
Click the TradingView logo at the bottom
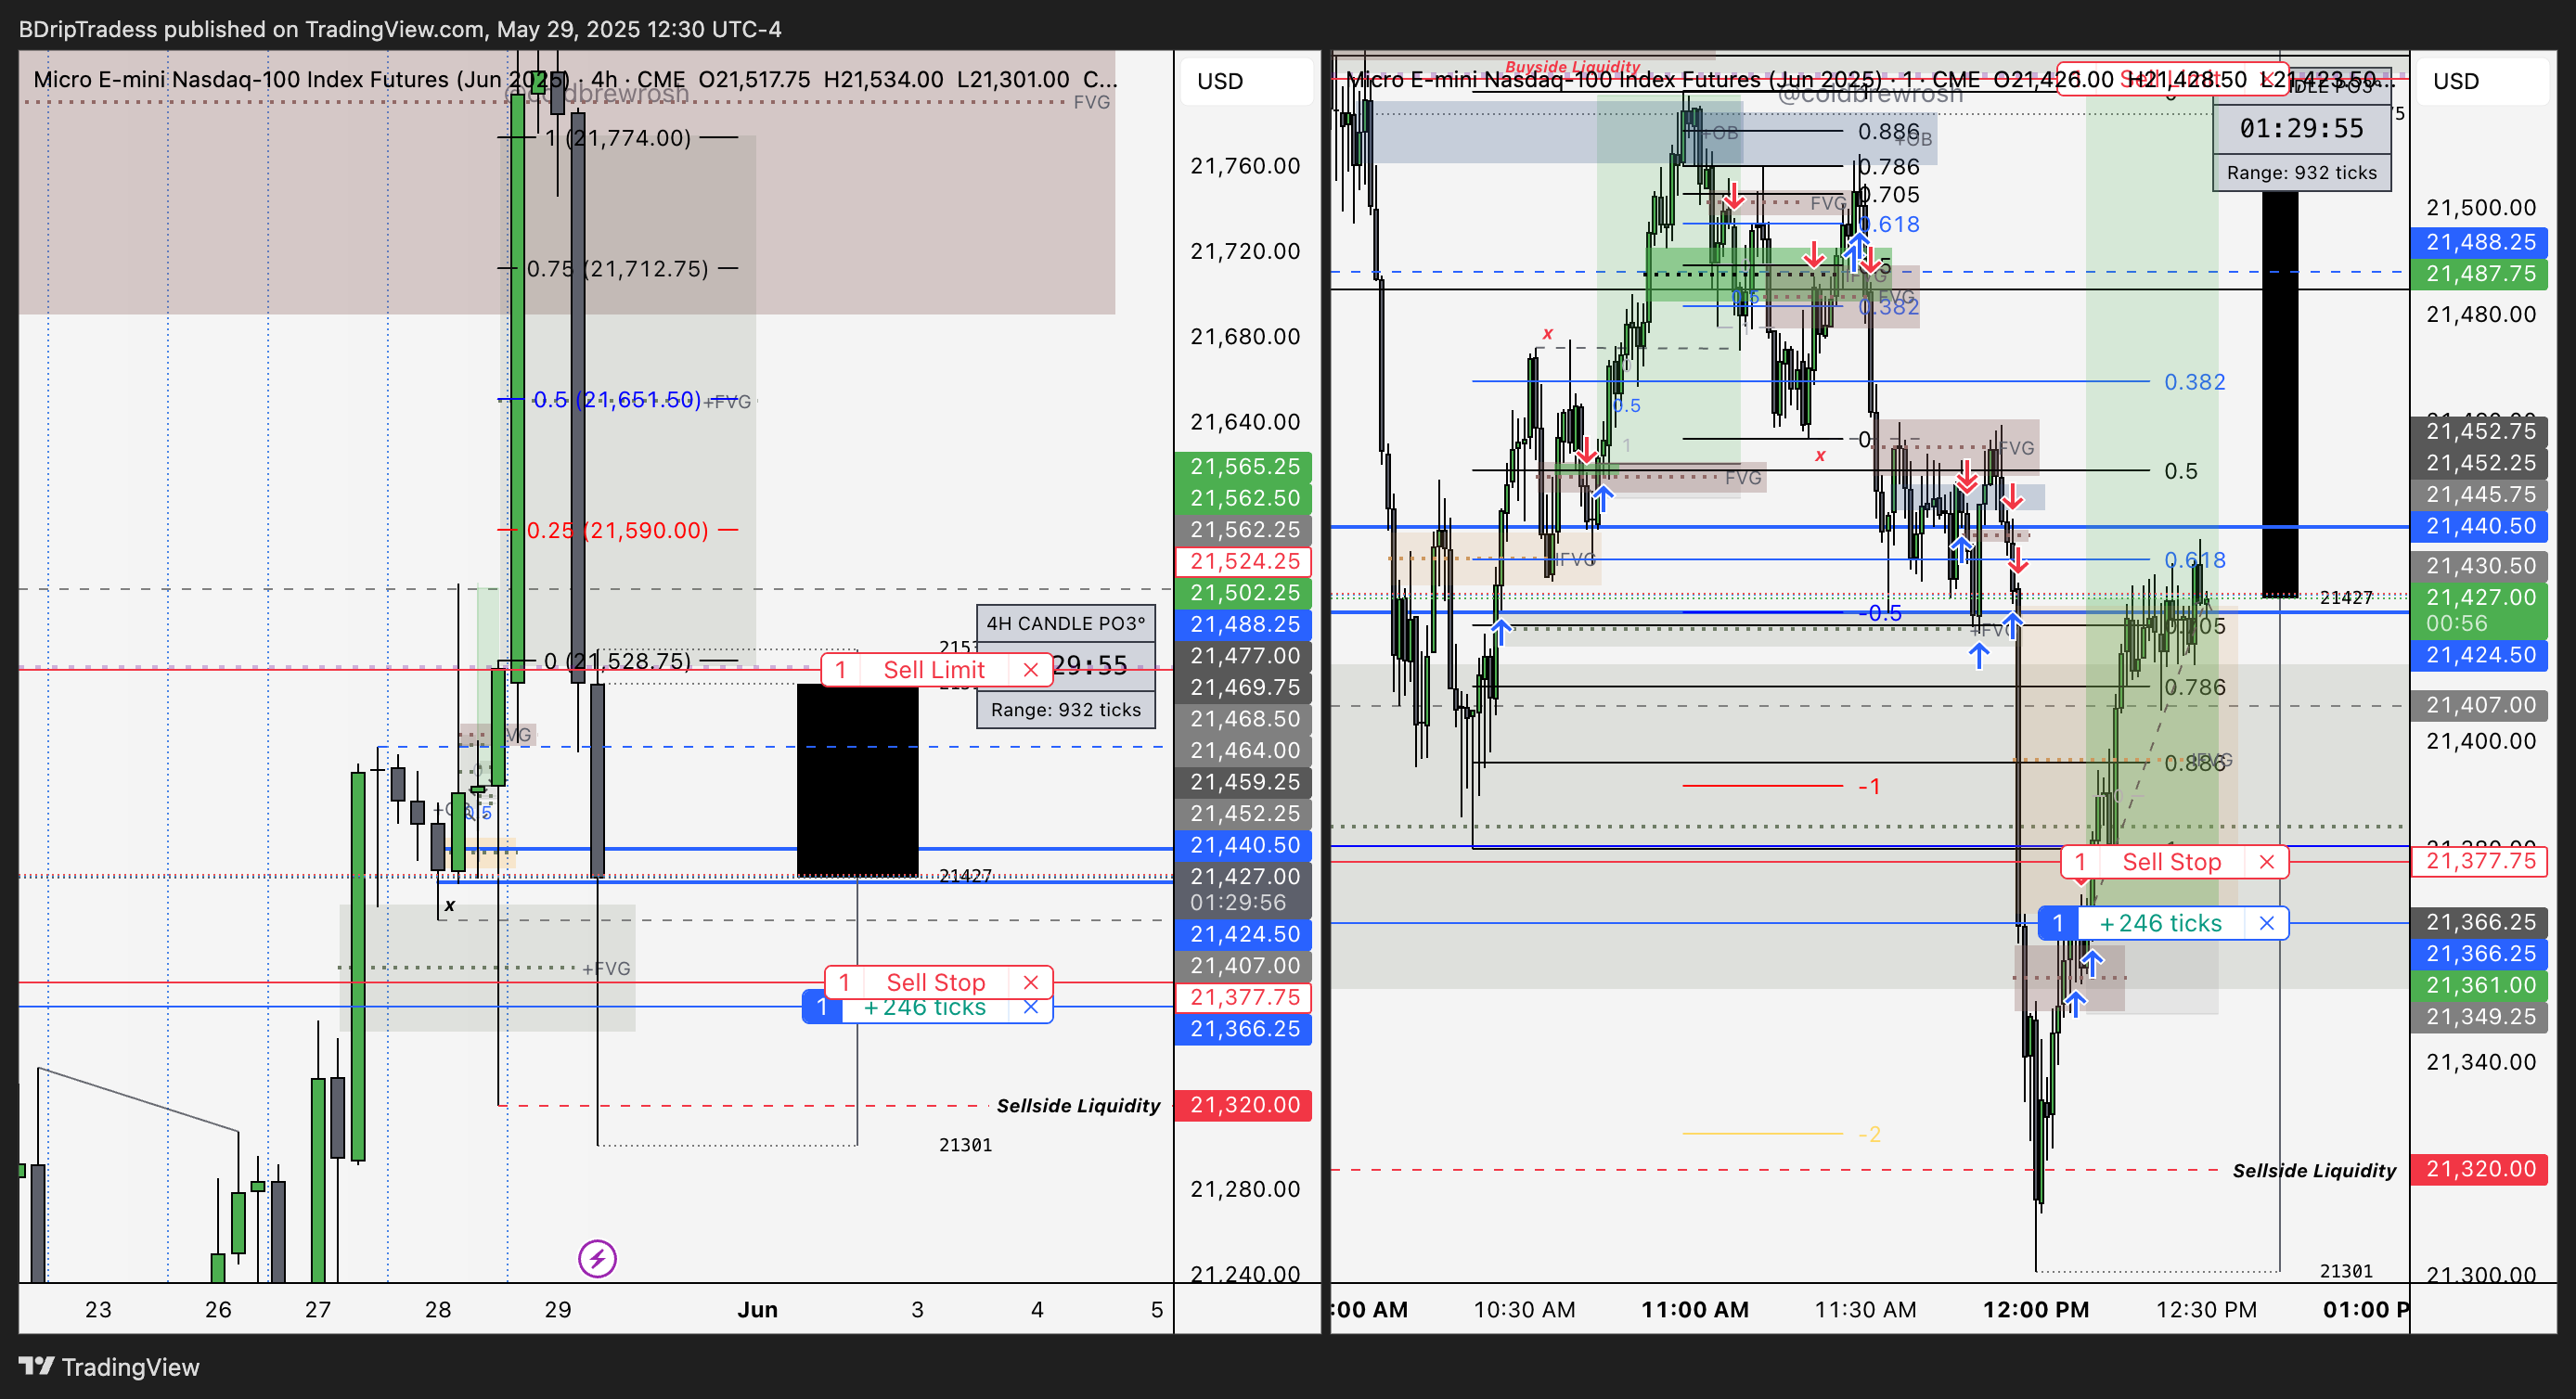click(110, 1366)
